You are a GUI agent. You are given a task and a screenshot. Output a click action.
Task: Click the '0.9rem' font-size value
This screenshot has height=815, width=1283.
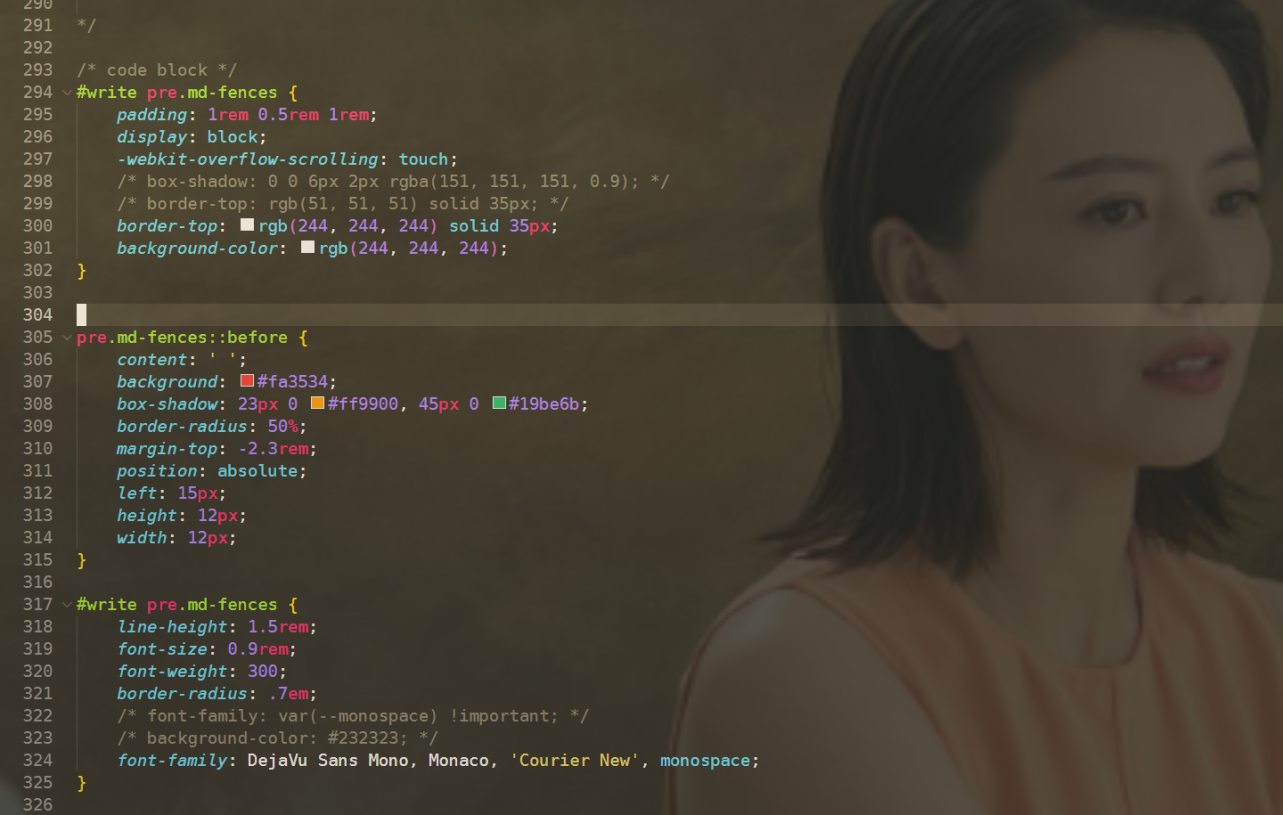point(257,648)
